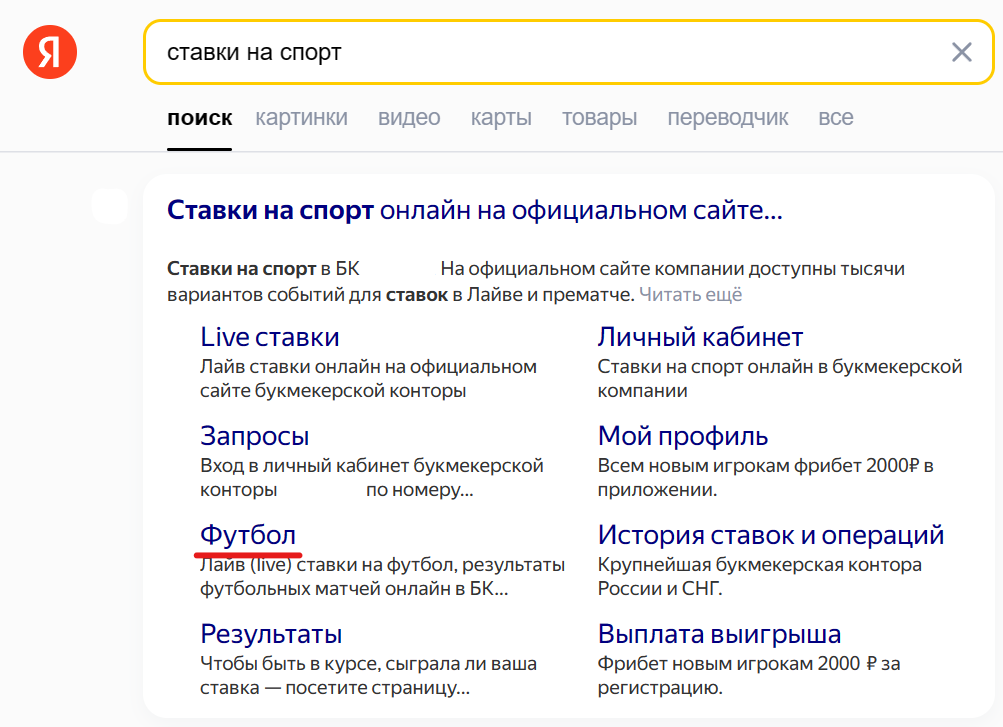This screenshot has height=727, width=1003.
Task: Click the text "Вход в личный кабинет букмекерской конторы"
Action: (372, 478)
